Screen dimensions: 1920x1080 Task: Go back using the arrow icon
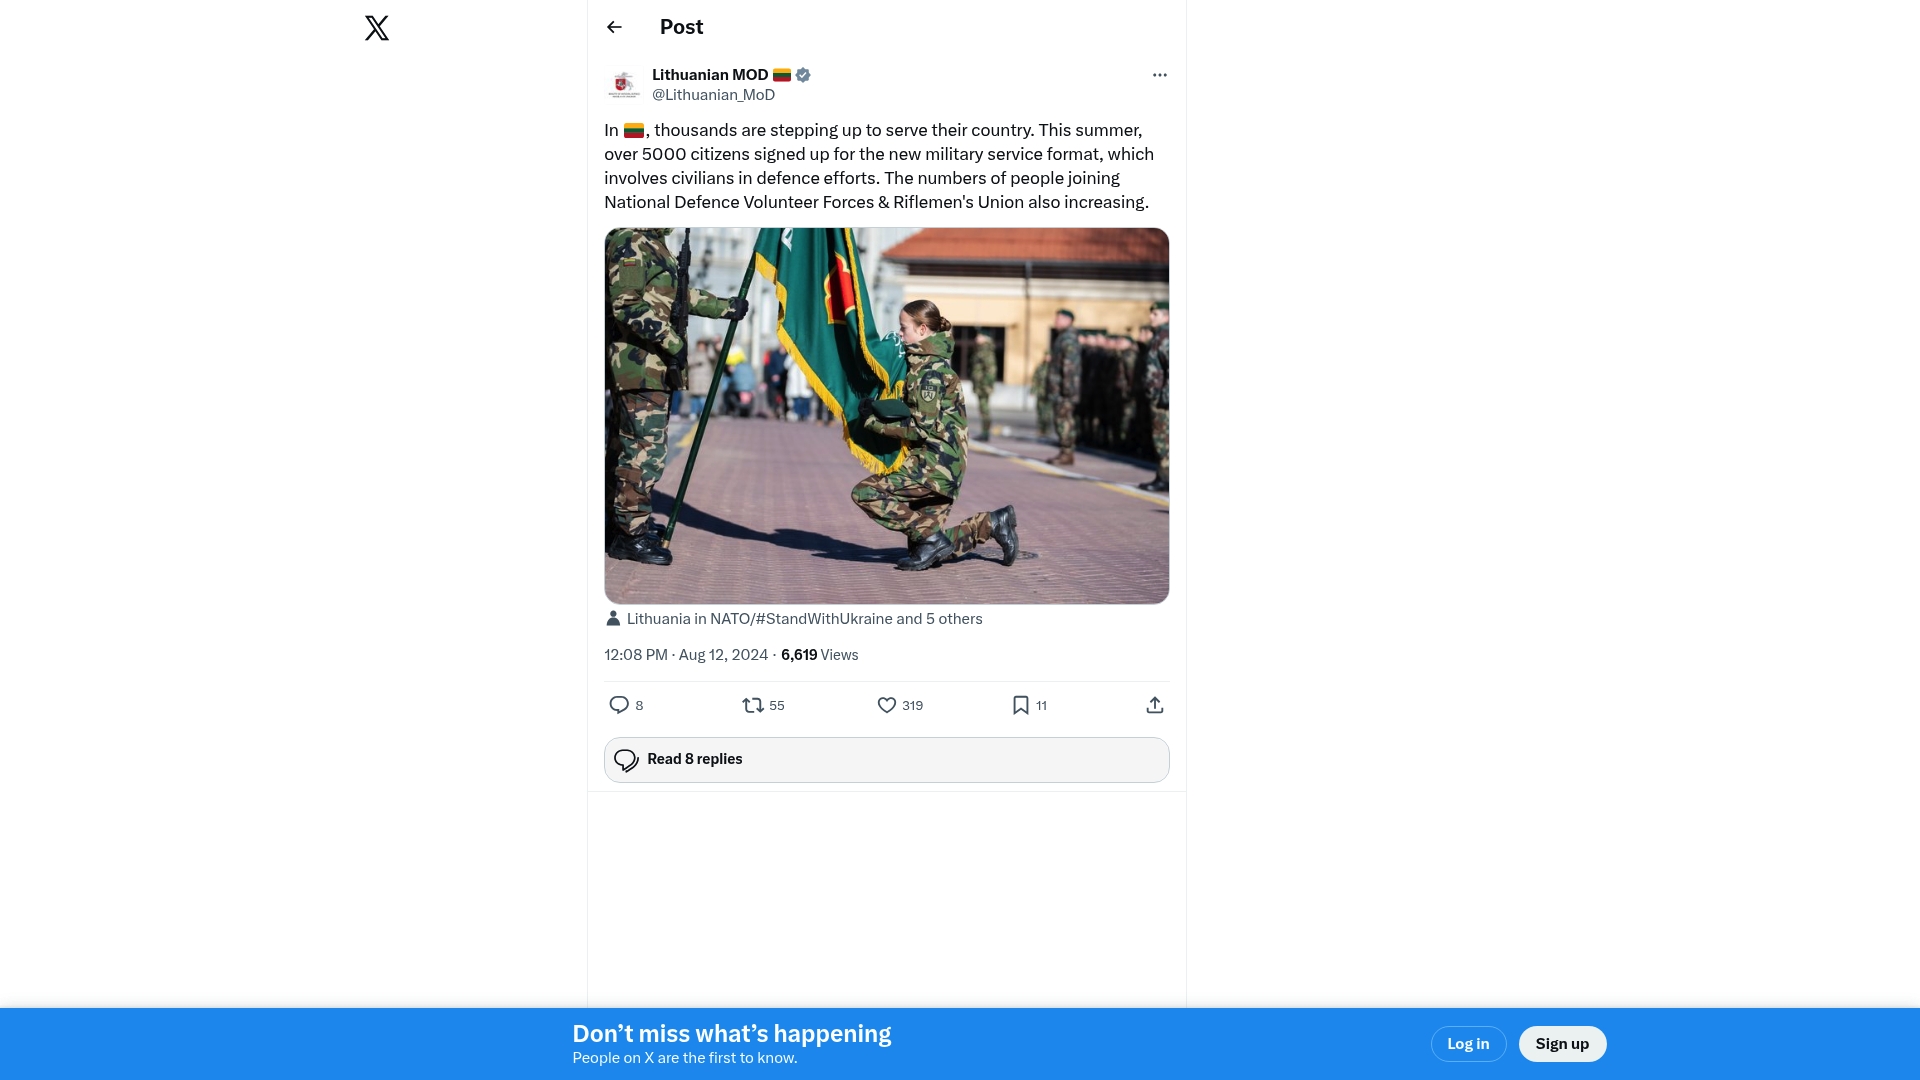click(614, 27)
